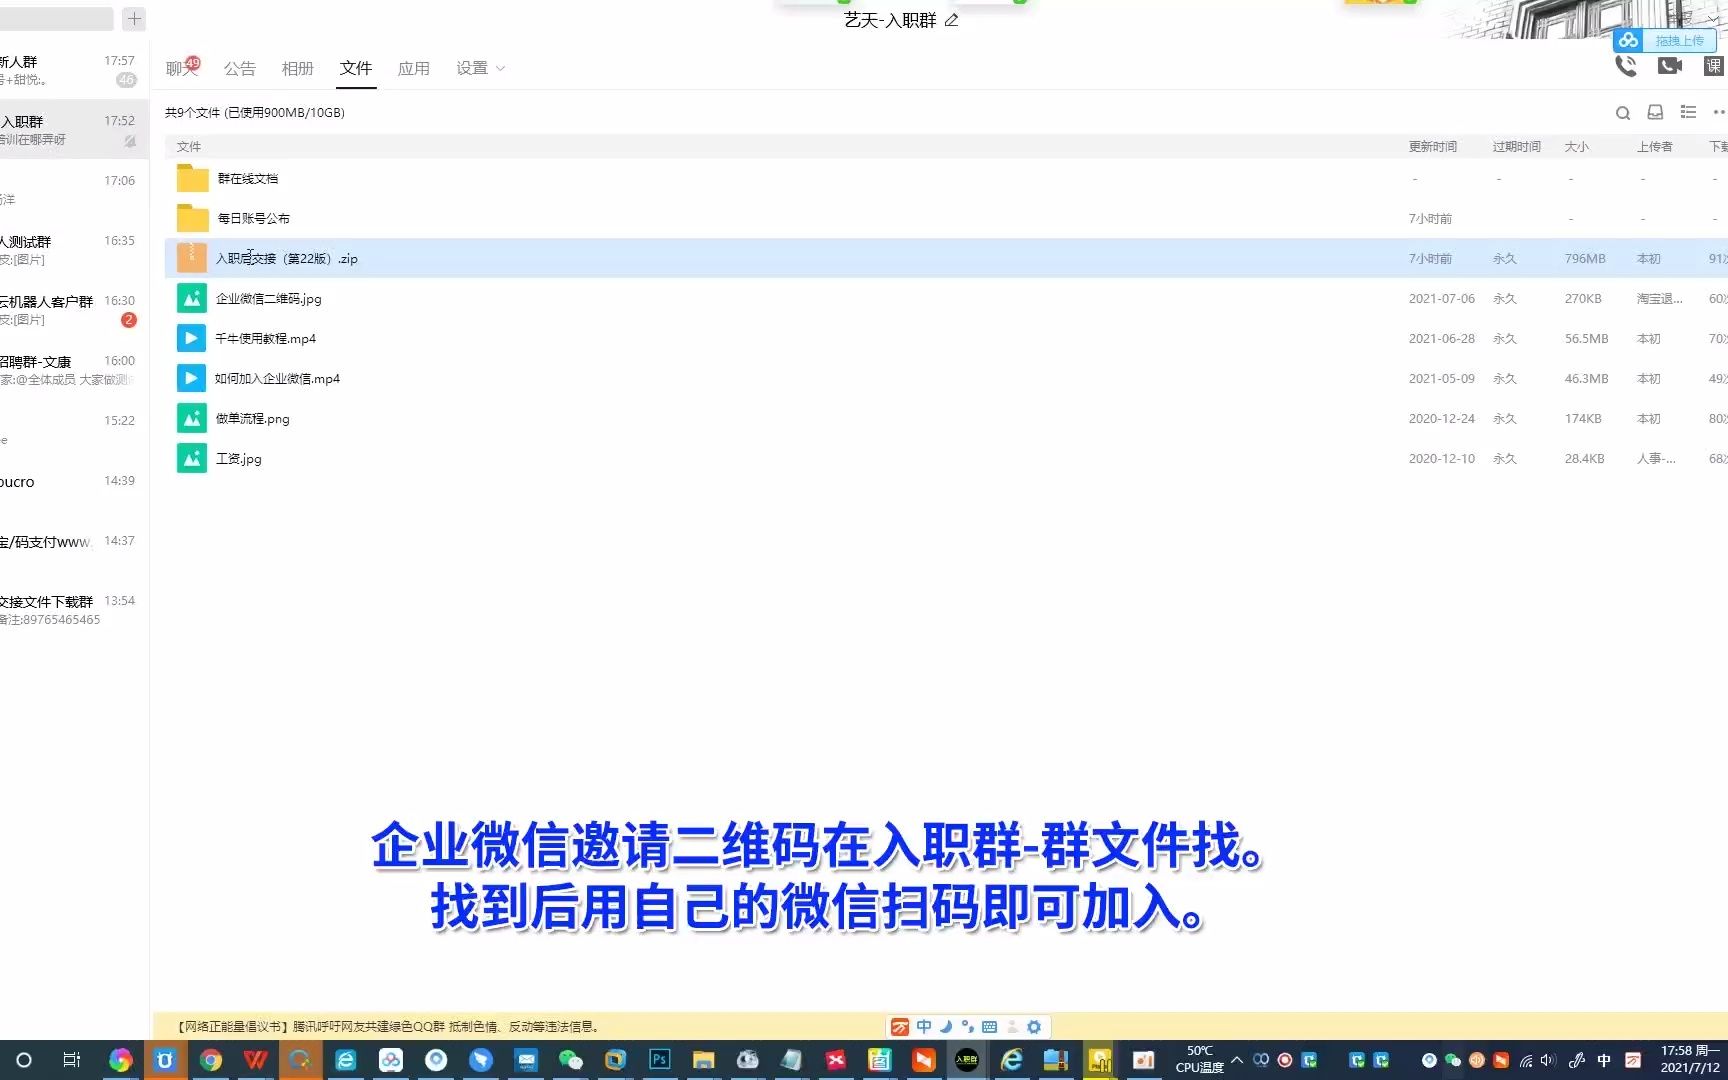
Task: Sort files by 更新时间 column
Action: click(1432, 146)
